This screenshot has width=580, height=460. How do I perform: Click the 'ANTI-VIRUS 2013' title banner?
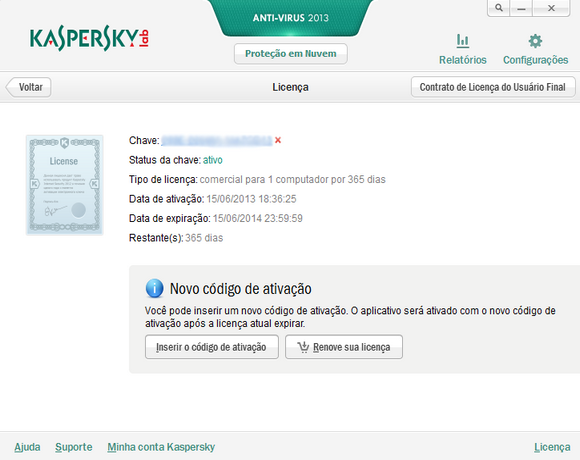pyautogui.click(x=291, y=18)
